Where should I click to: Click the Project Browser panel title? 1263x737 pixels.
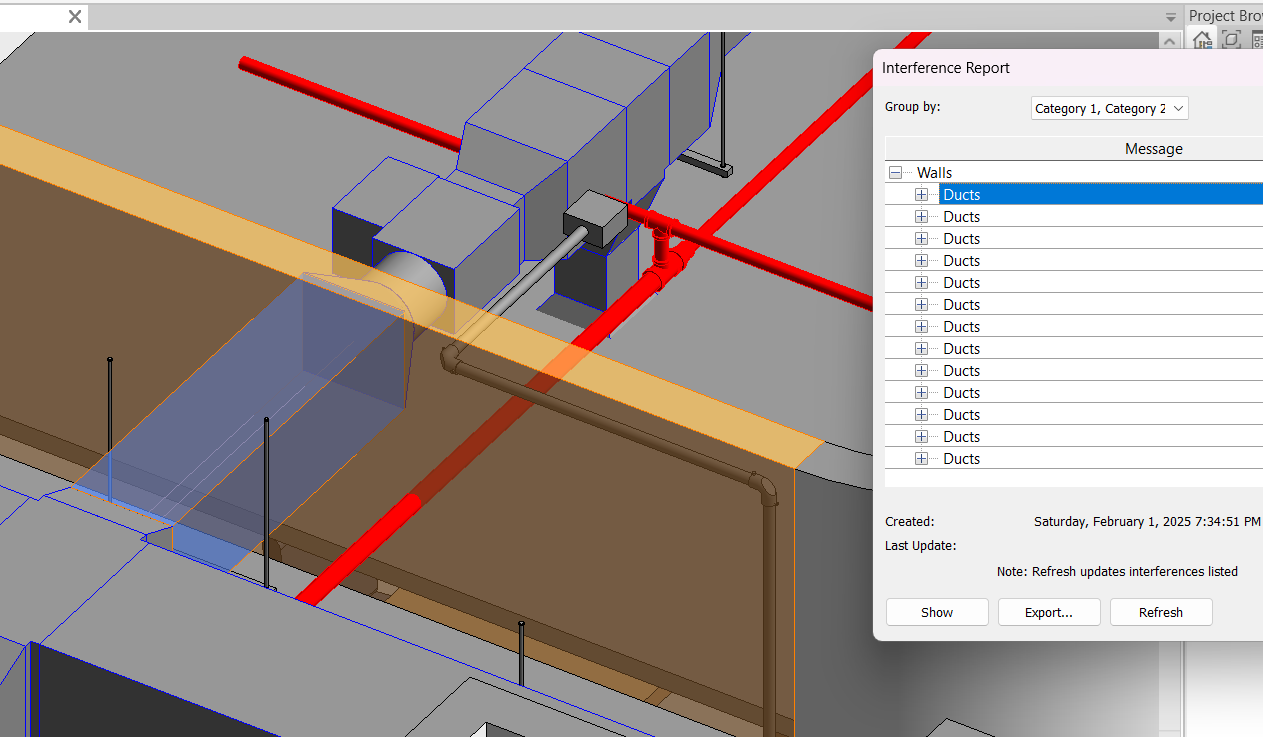(1225, 16)
